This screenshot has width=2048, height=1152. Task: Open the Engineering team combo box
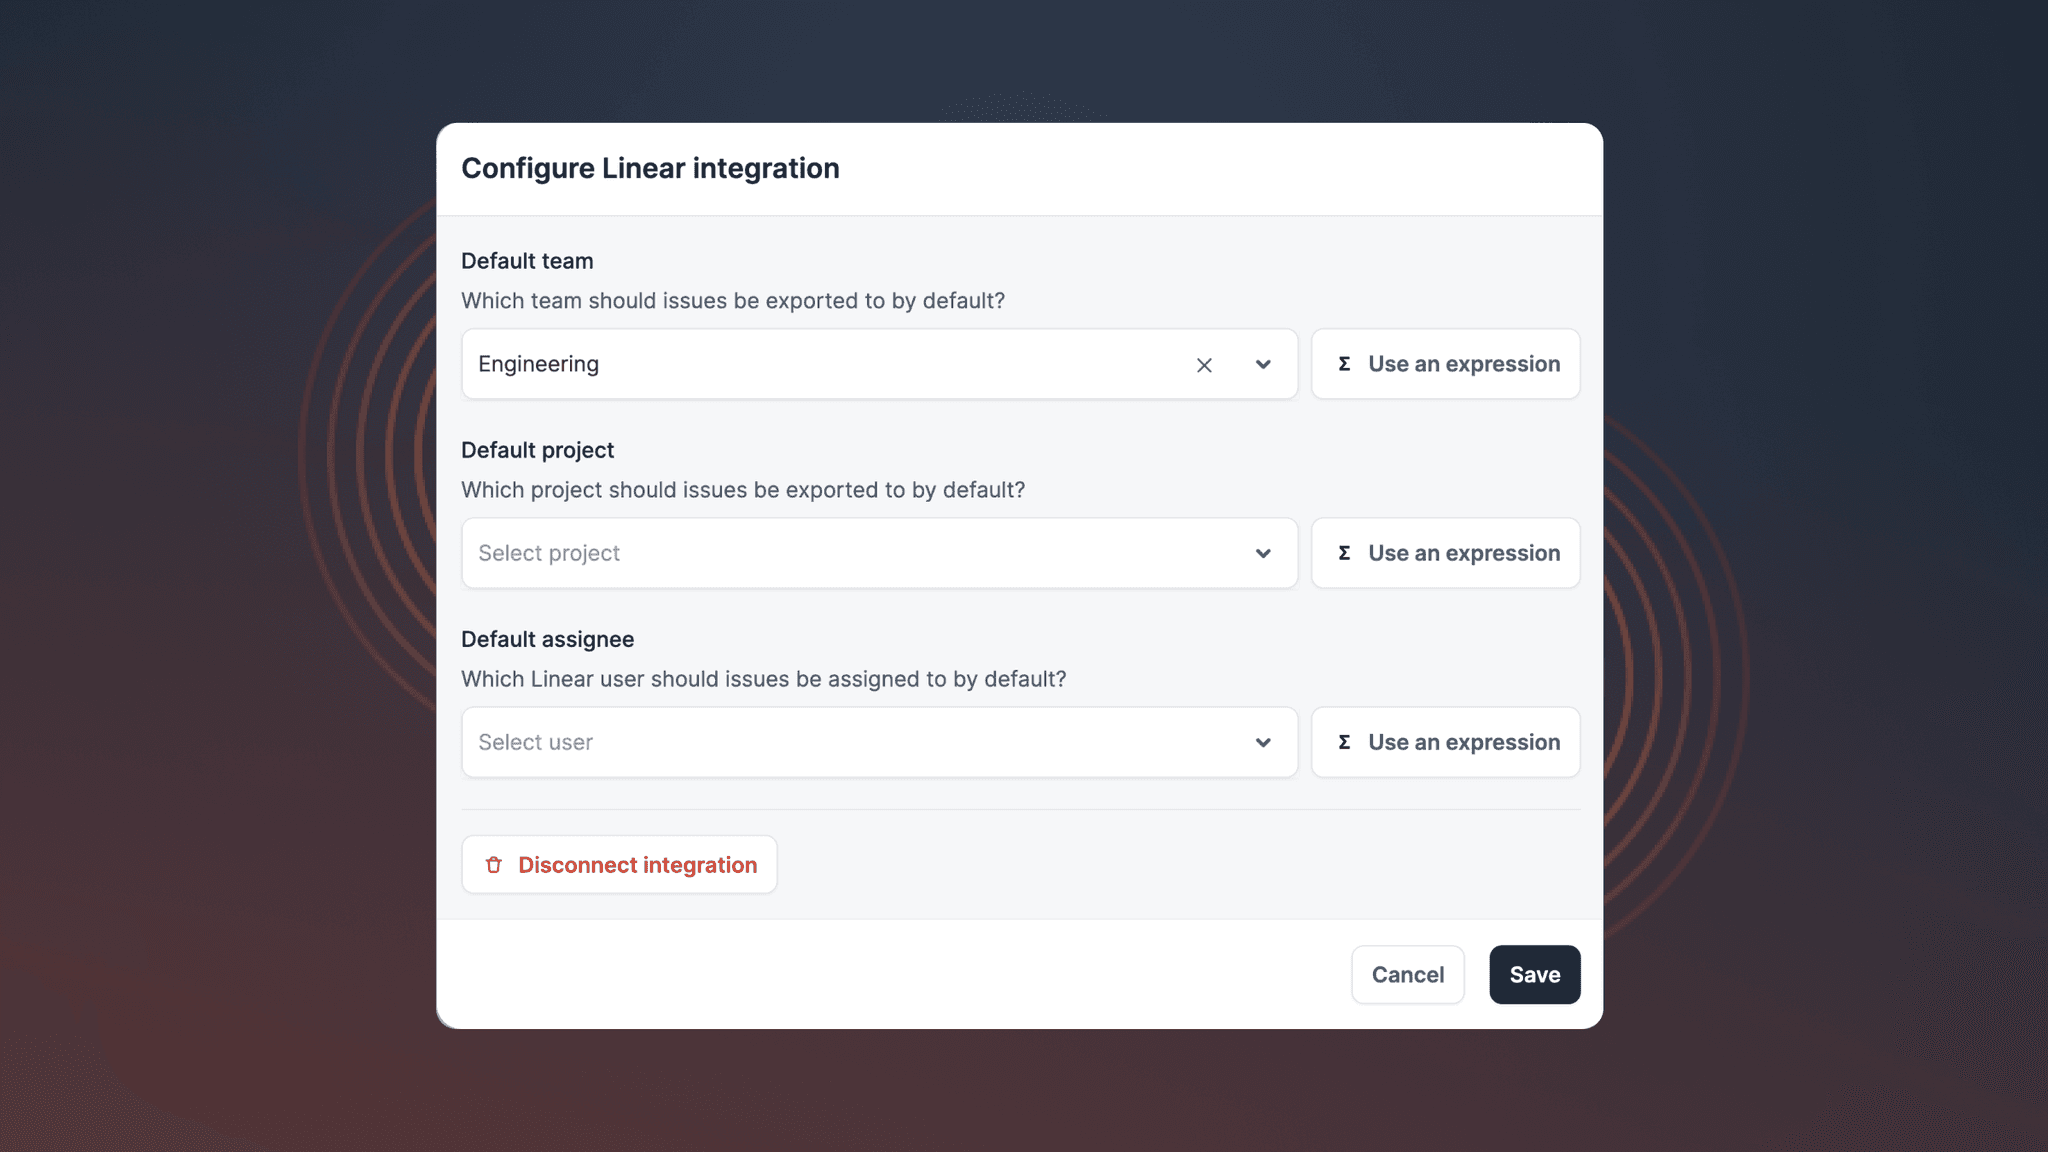(x=879, y=364)
